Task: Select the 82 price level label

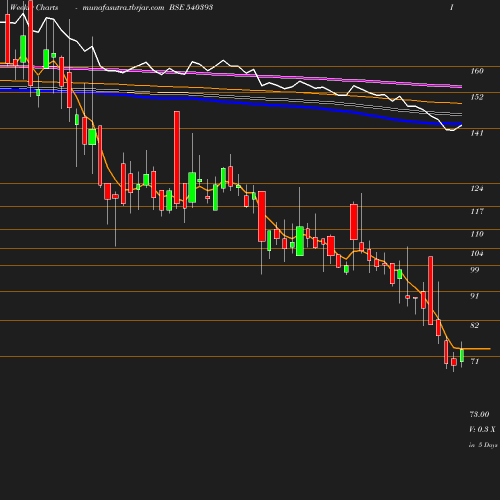Action: pos(475,325)
